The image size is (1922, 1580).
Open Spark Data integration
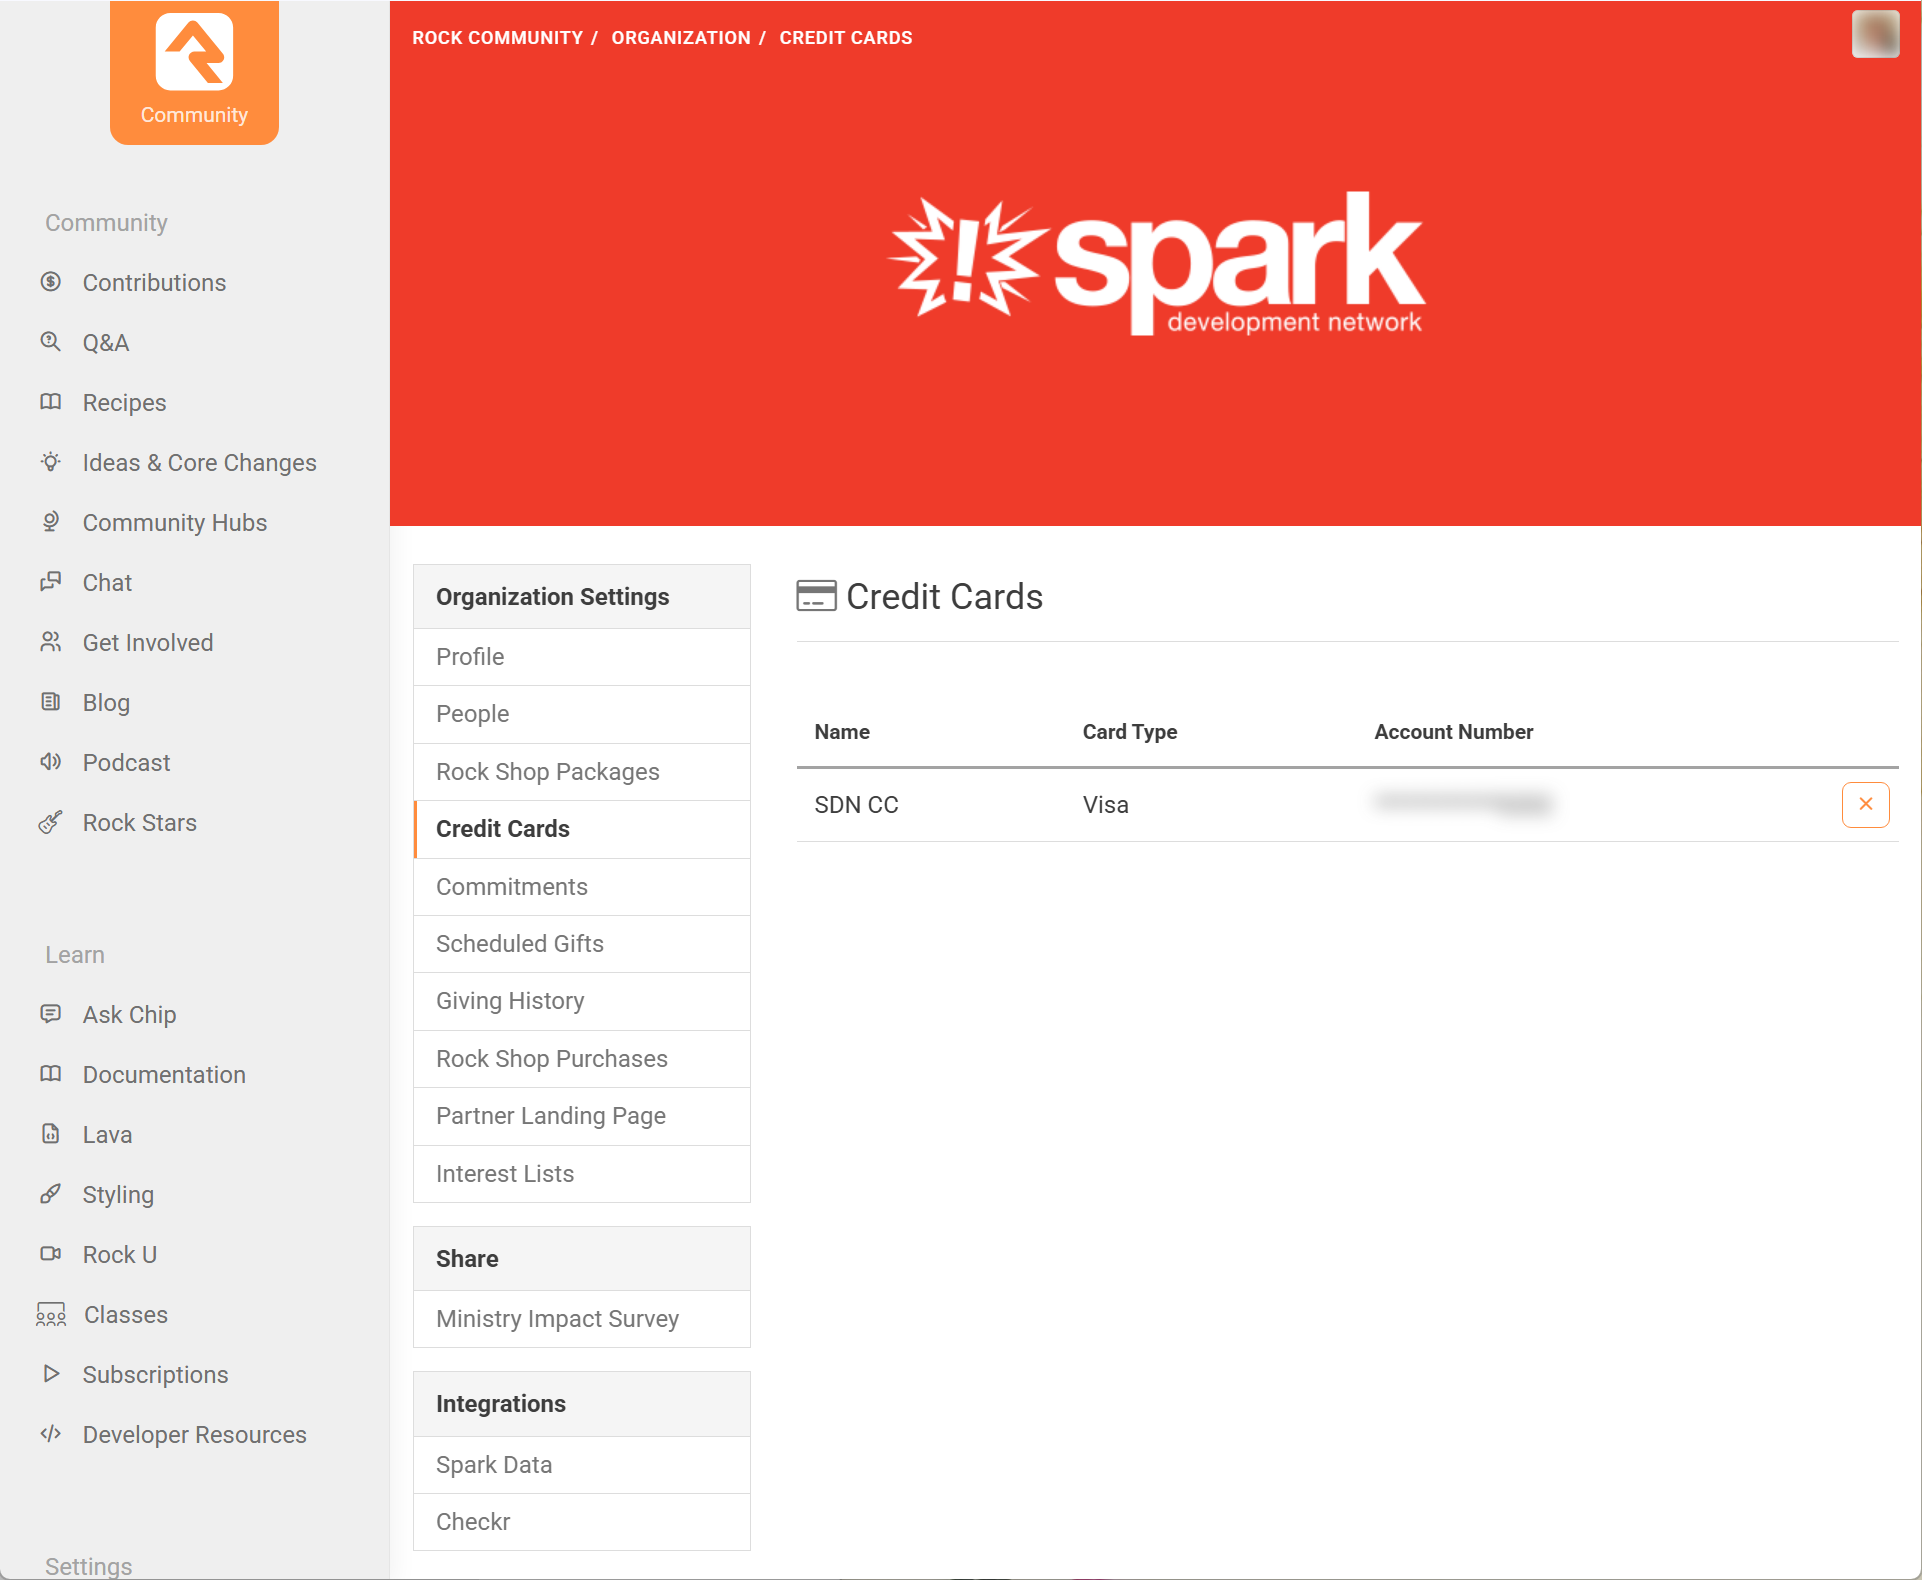[x=582, y=1465]
